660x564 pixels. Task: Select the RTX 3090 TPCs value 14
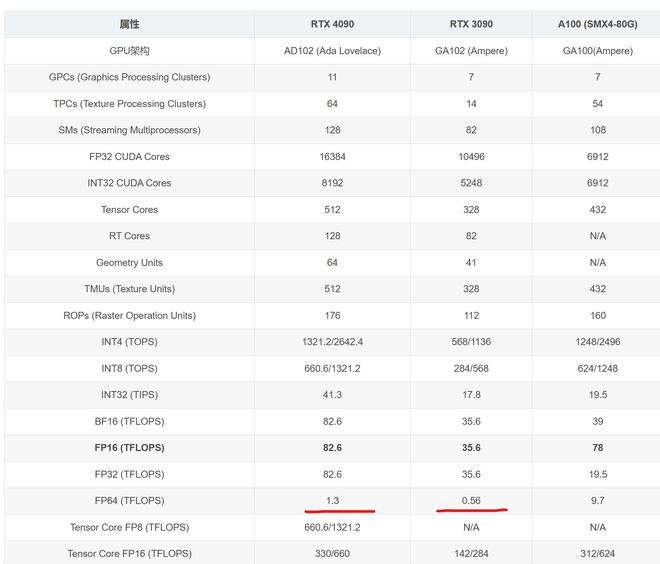[x=471, y=104]
